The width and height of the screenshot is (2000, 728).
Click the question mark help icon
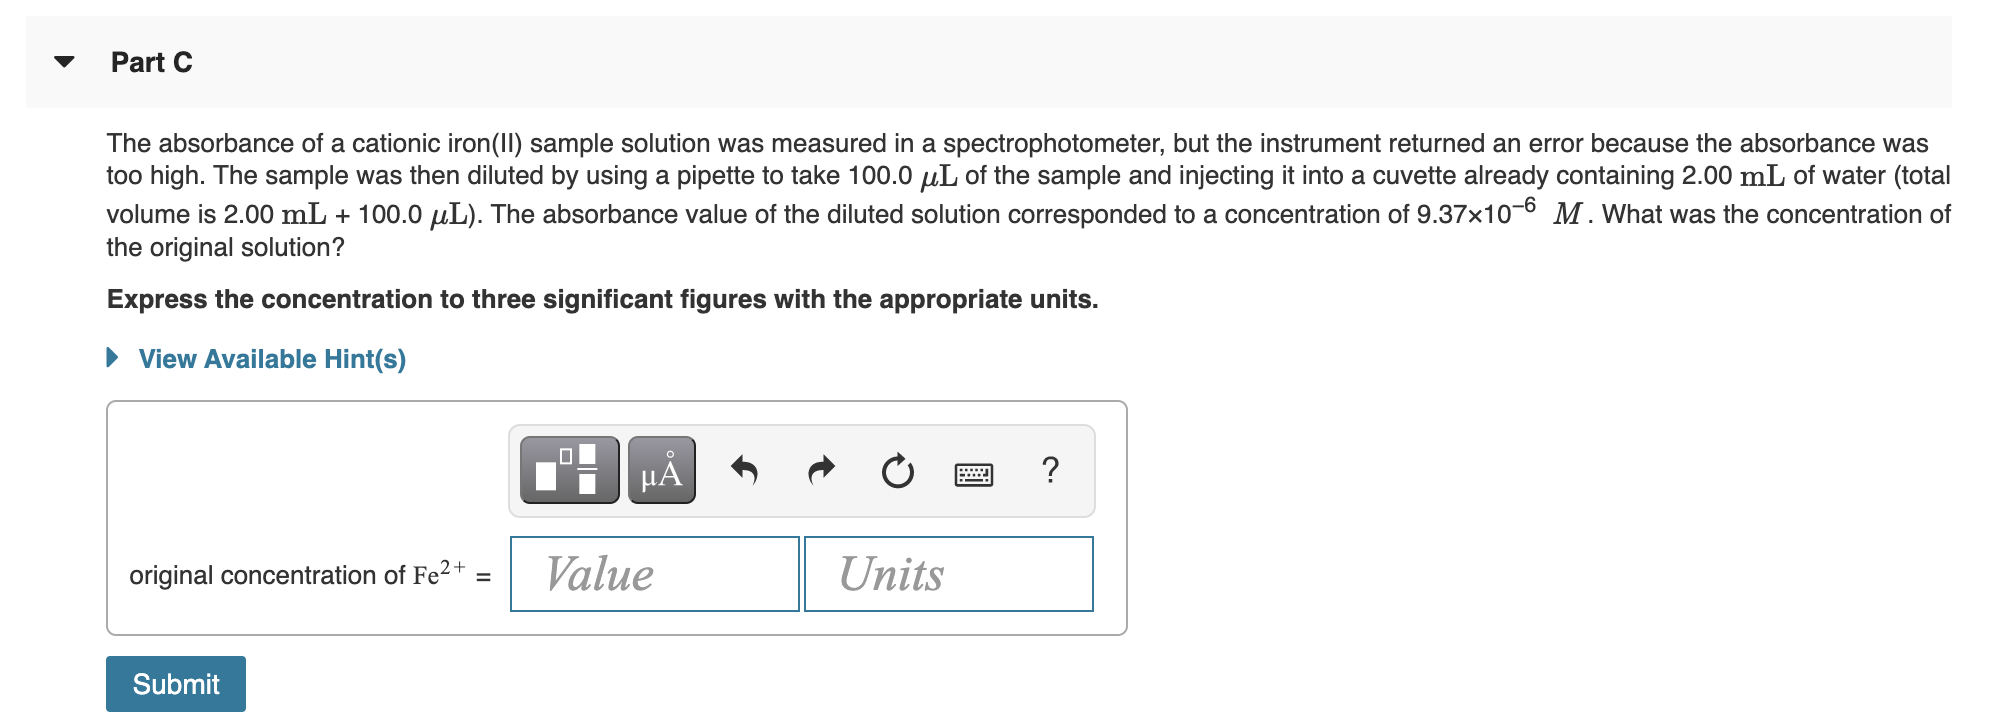[1049, 470]
